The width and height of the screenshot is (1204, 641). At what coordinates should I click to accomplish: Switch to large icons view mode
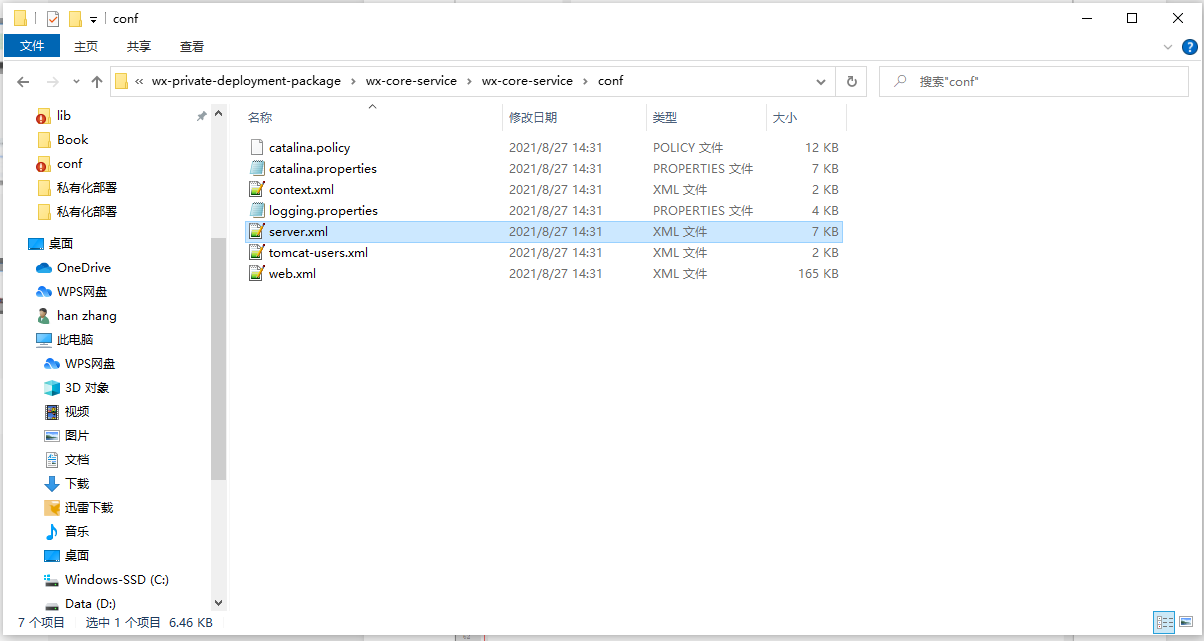coord(1186,622)
